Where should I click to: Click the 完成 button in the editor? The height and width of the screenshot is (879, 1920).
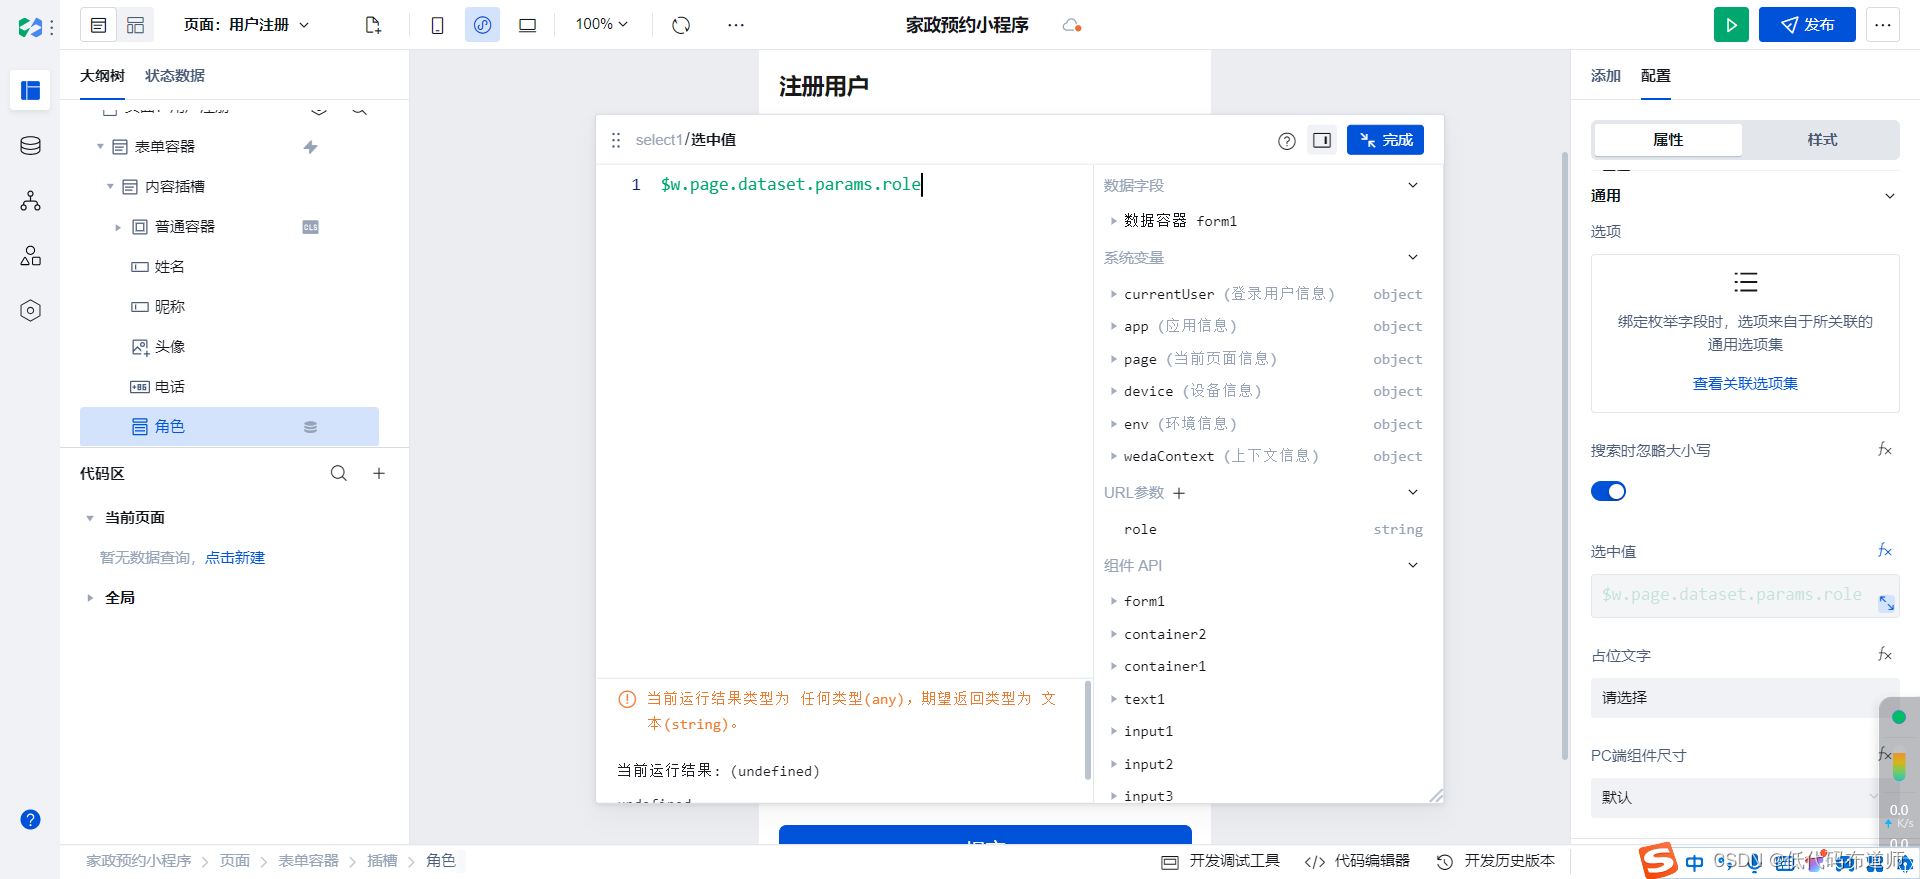tap(1385, 140)
